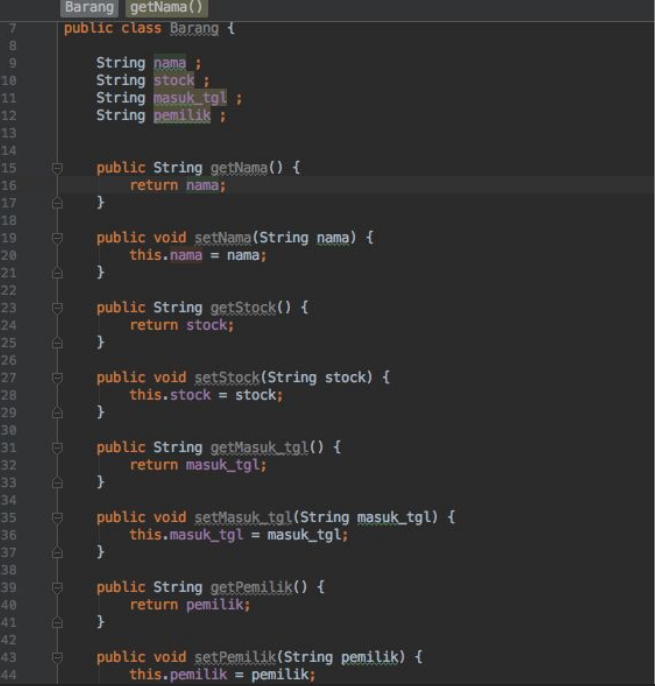Click the fold end marker at line 17
This screenshot has height=686, width=655.
pos(57,203)
